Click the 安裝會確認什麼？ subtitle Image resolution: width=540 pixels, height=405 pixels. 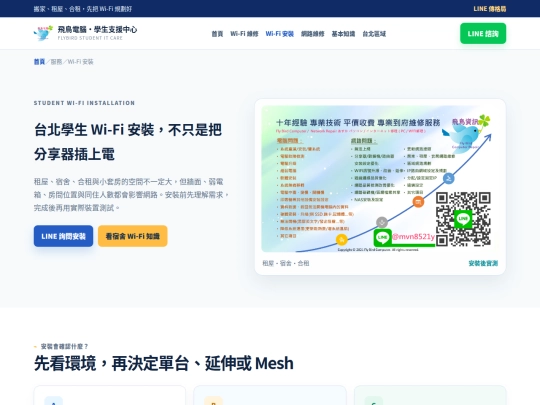point(64,346)
